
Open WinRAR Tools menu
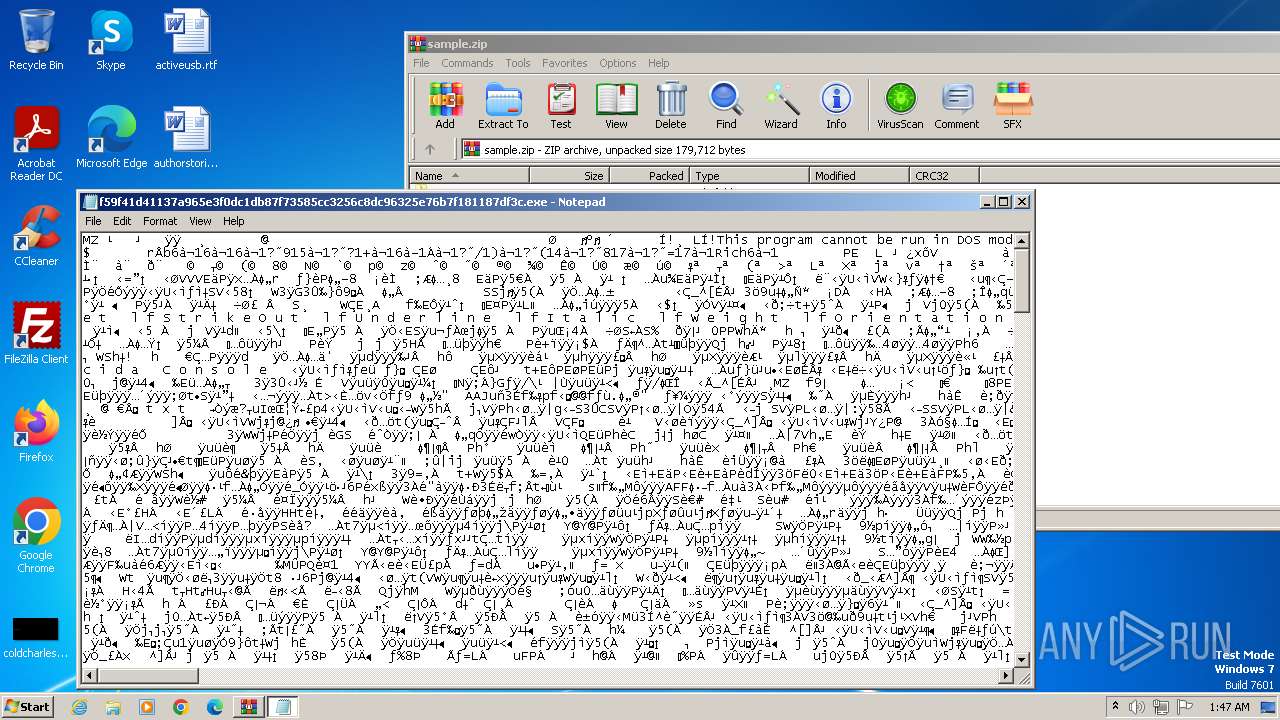pos(518,63)
